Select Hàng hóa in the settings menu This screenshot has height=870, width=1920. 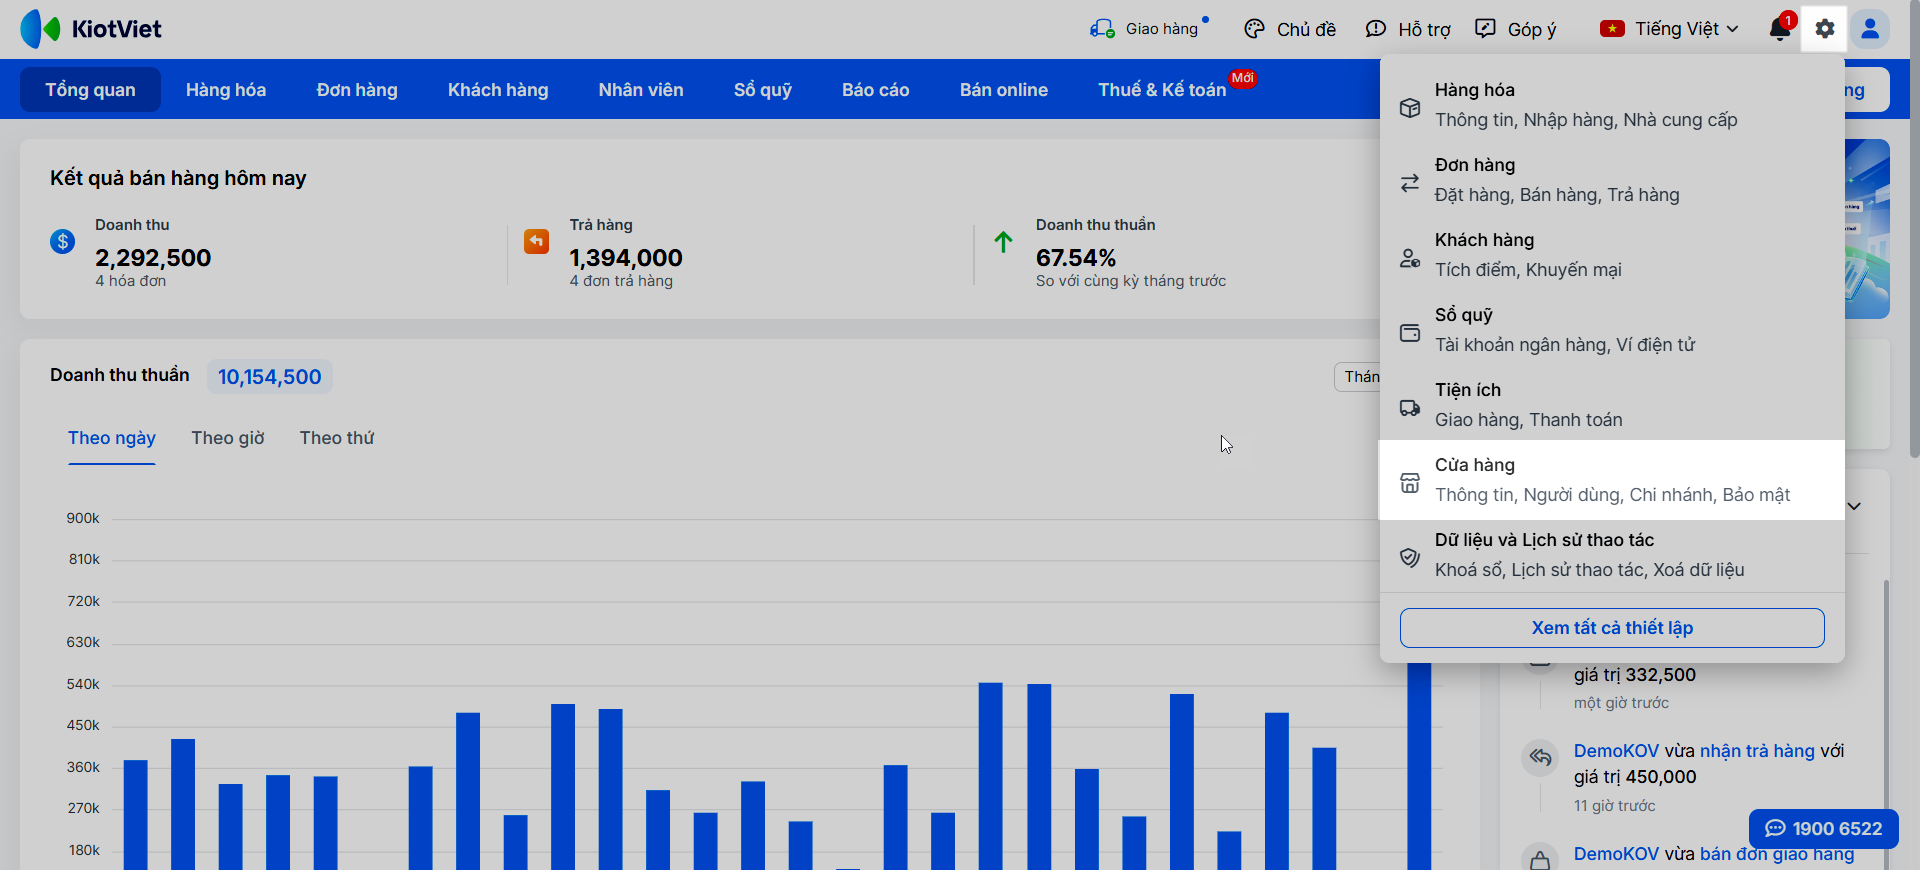(1612, 105)
